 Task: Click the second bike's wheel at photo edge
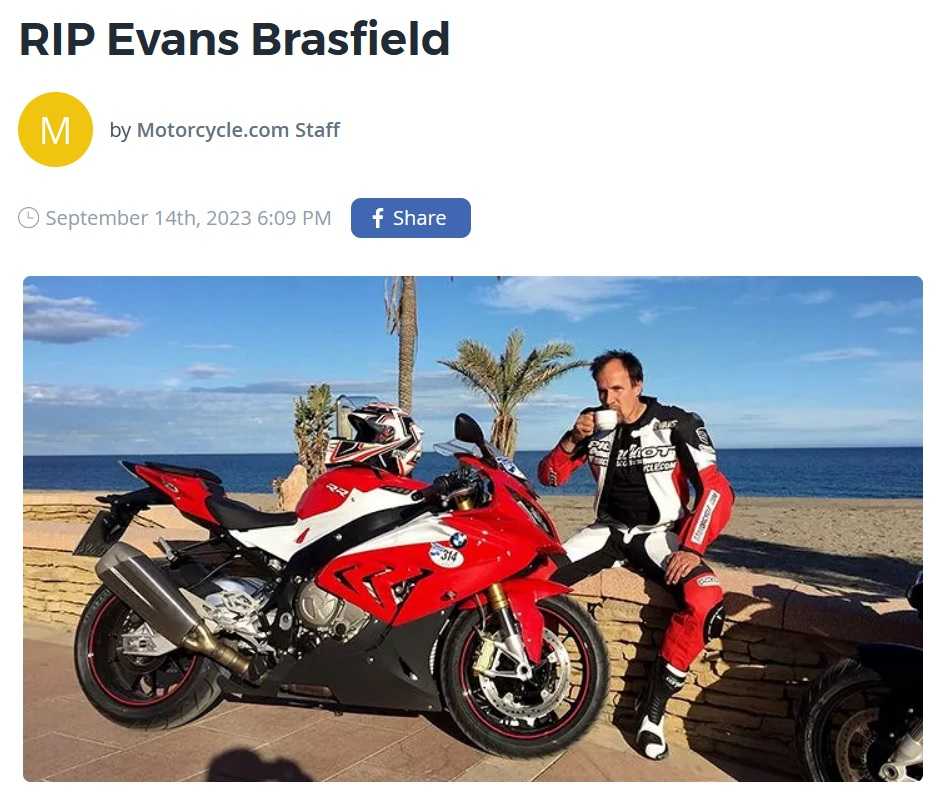(x=863, y=720)
